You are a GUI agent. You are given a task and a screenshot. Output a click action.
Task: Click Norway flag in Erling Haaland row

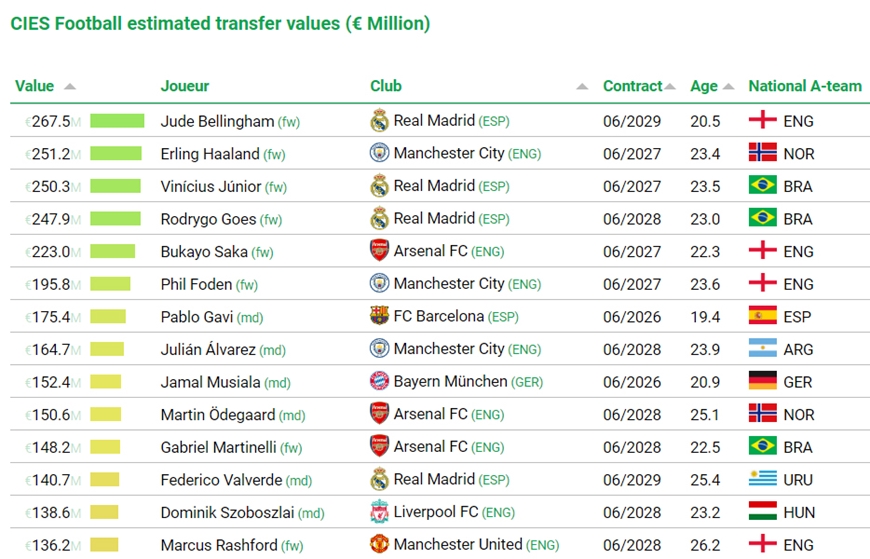762,153
